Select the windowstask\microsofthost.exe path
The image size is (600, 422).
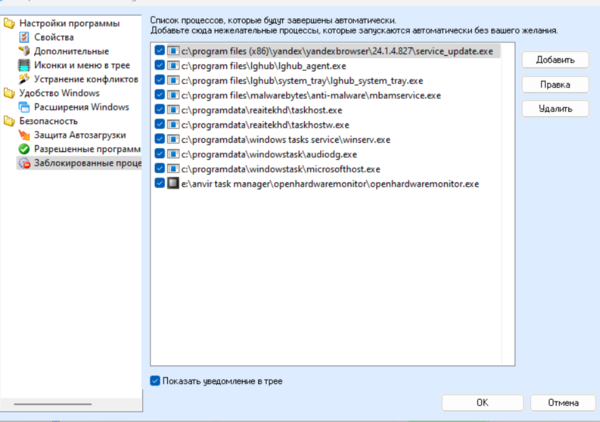click(x=281, y=169)
